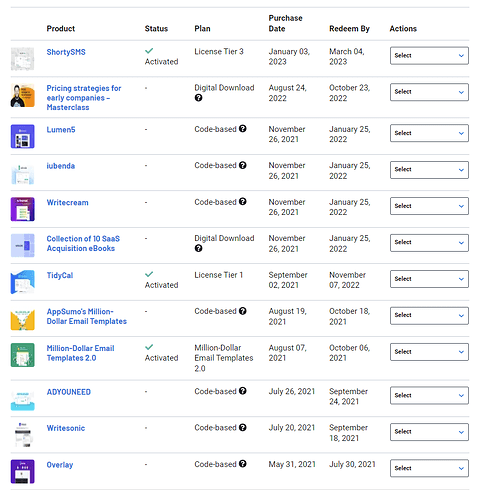Open Million-Dollar Email Templates 2.0 link
This screenshot has width=488, height=500.
(80, 353)
